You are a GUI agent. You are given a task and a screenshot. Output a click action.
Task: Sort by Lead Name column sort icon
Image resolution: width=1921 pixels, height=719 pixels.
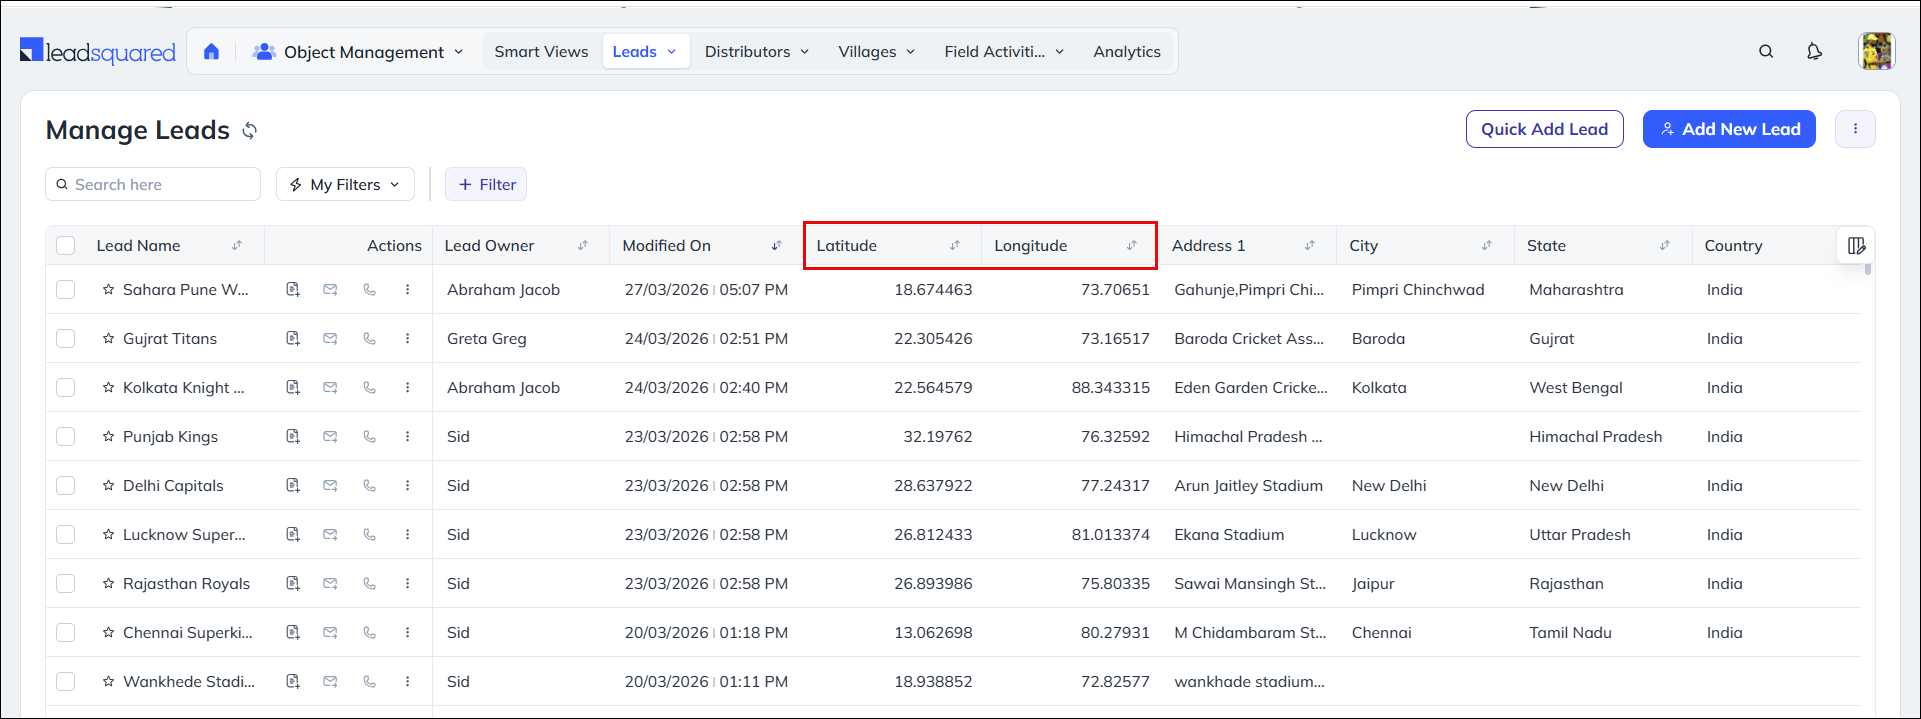pos(237,246)
